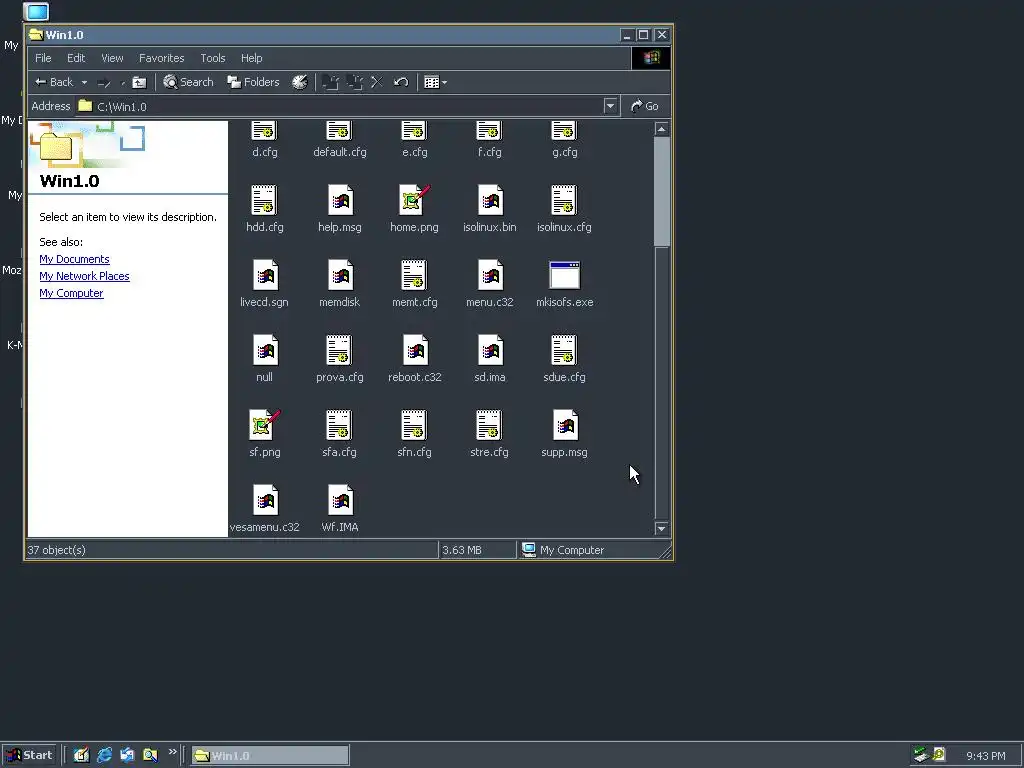Open the View menu

(x=112, y=58)
